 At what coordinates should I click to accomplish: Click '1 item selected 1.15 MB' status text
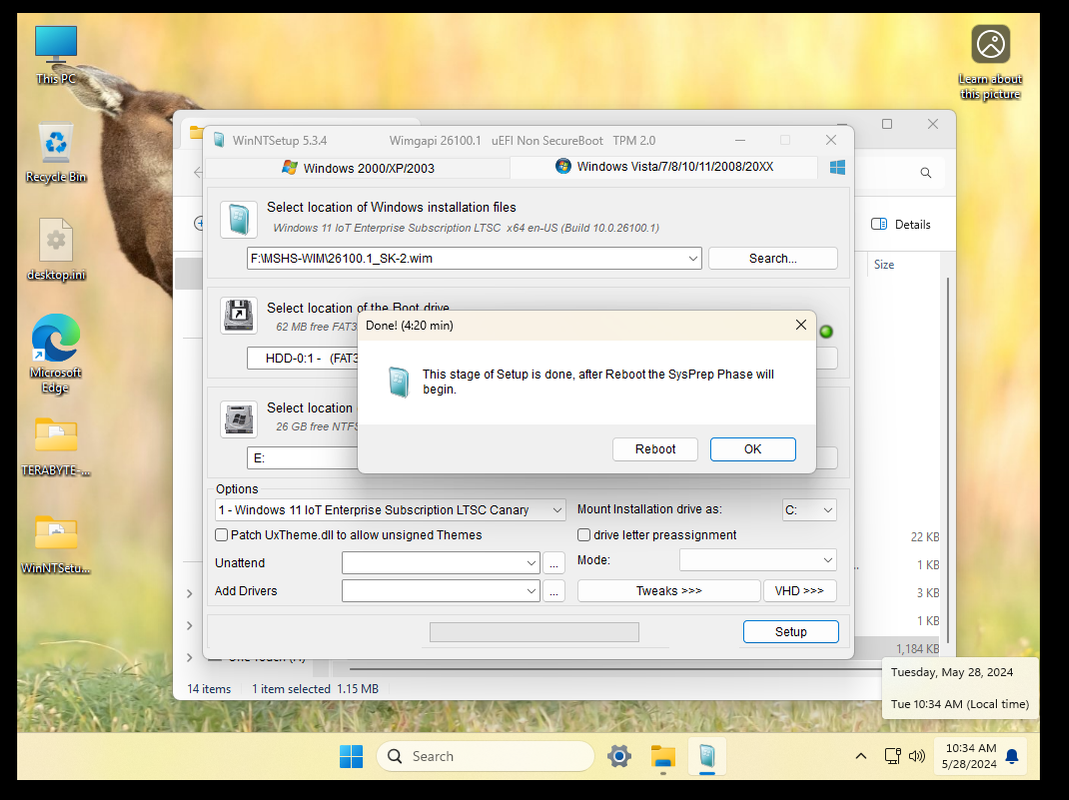tap(315, 689)
